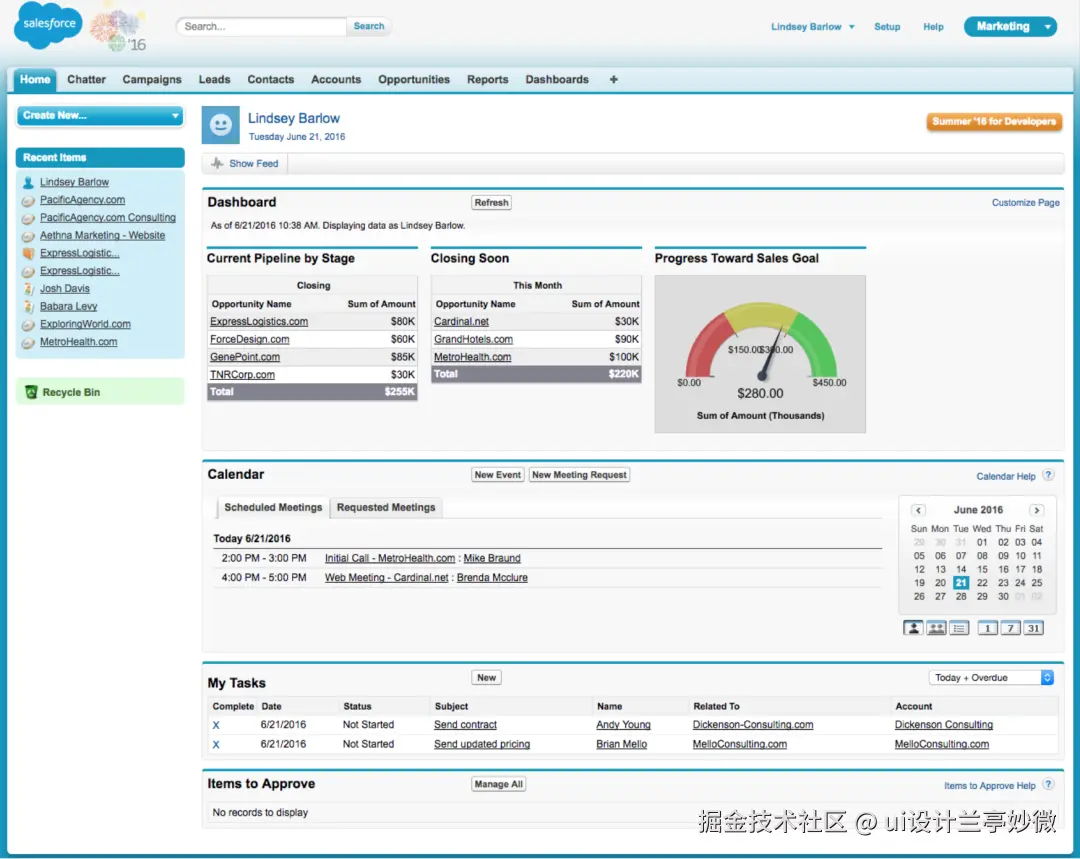Open the Reports tab

click(x=488, y=79)
